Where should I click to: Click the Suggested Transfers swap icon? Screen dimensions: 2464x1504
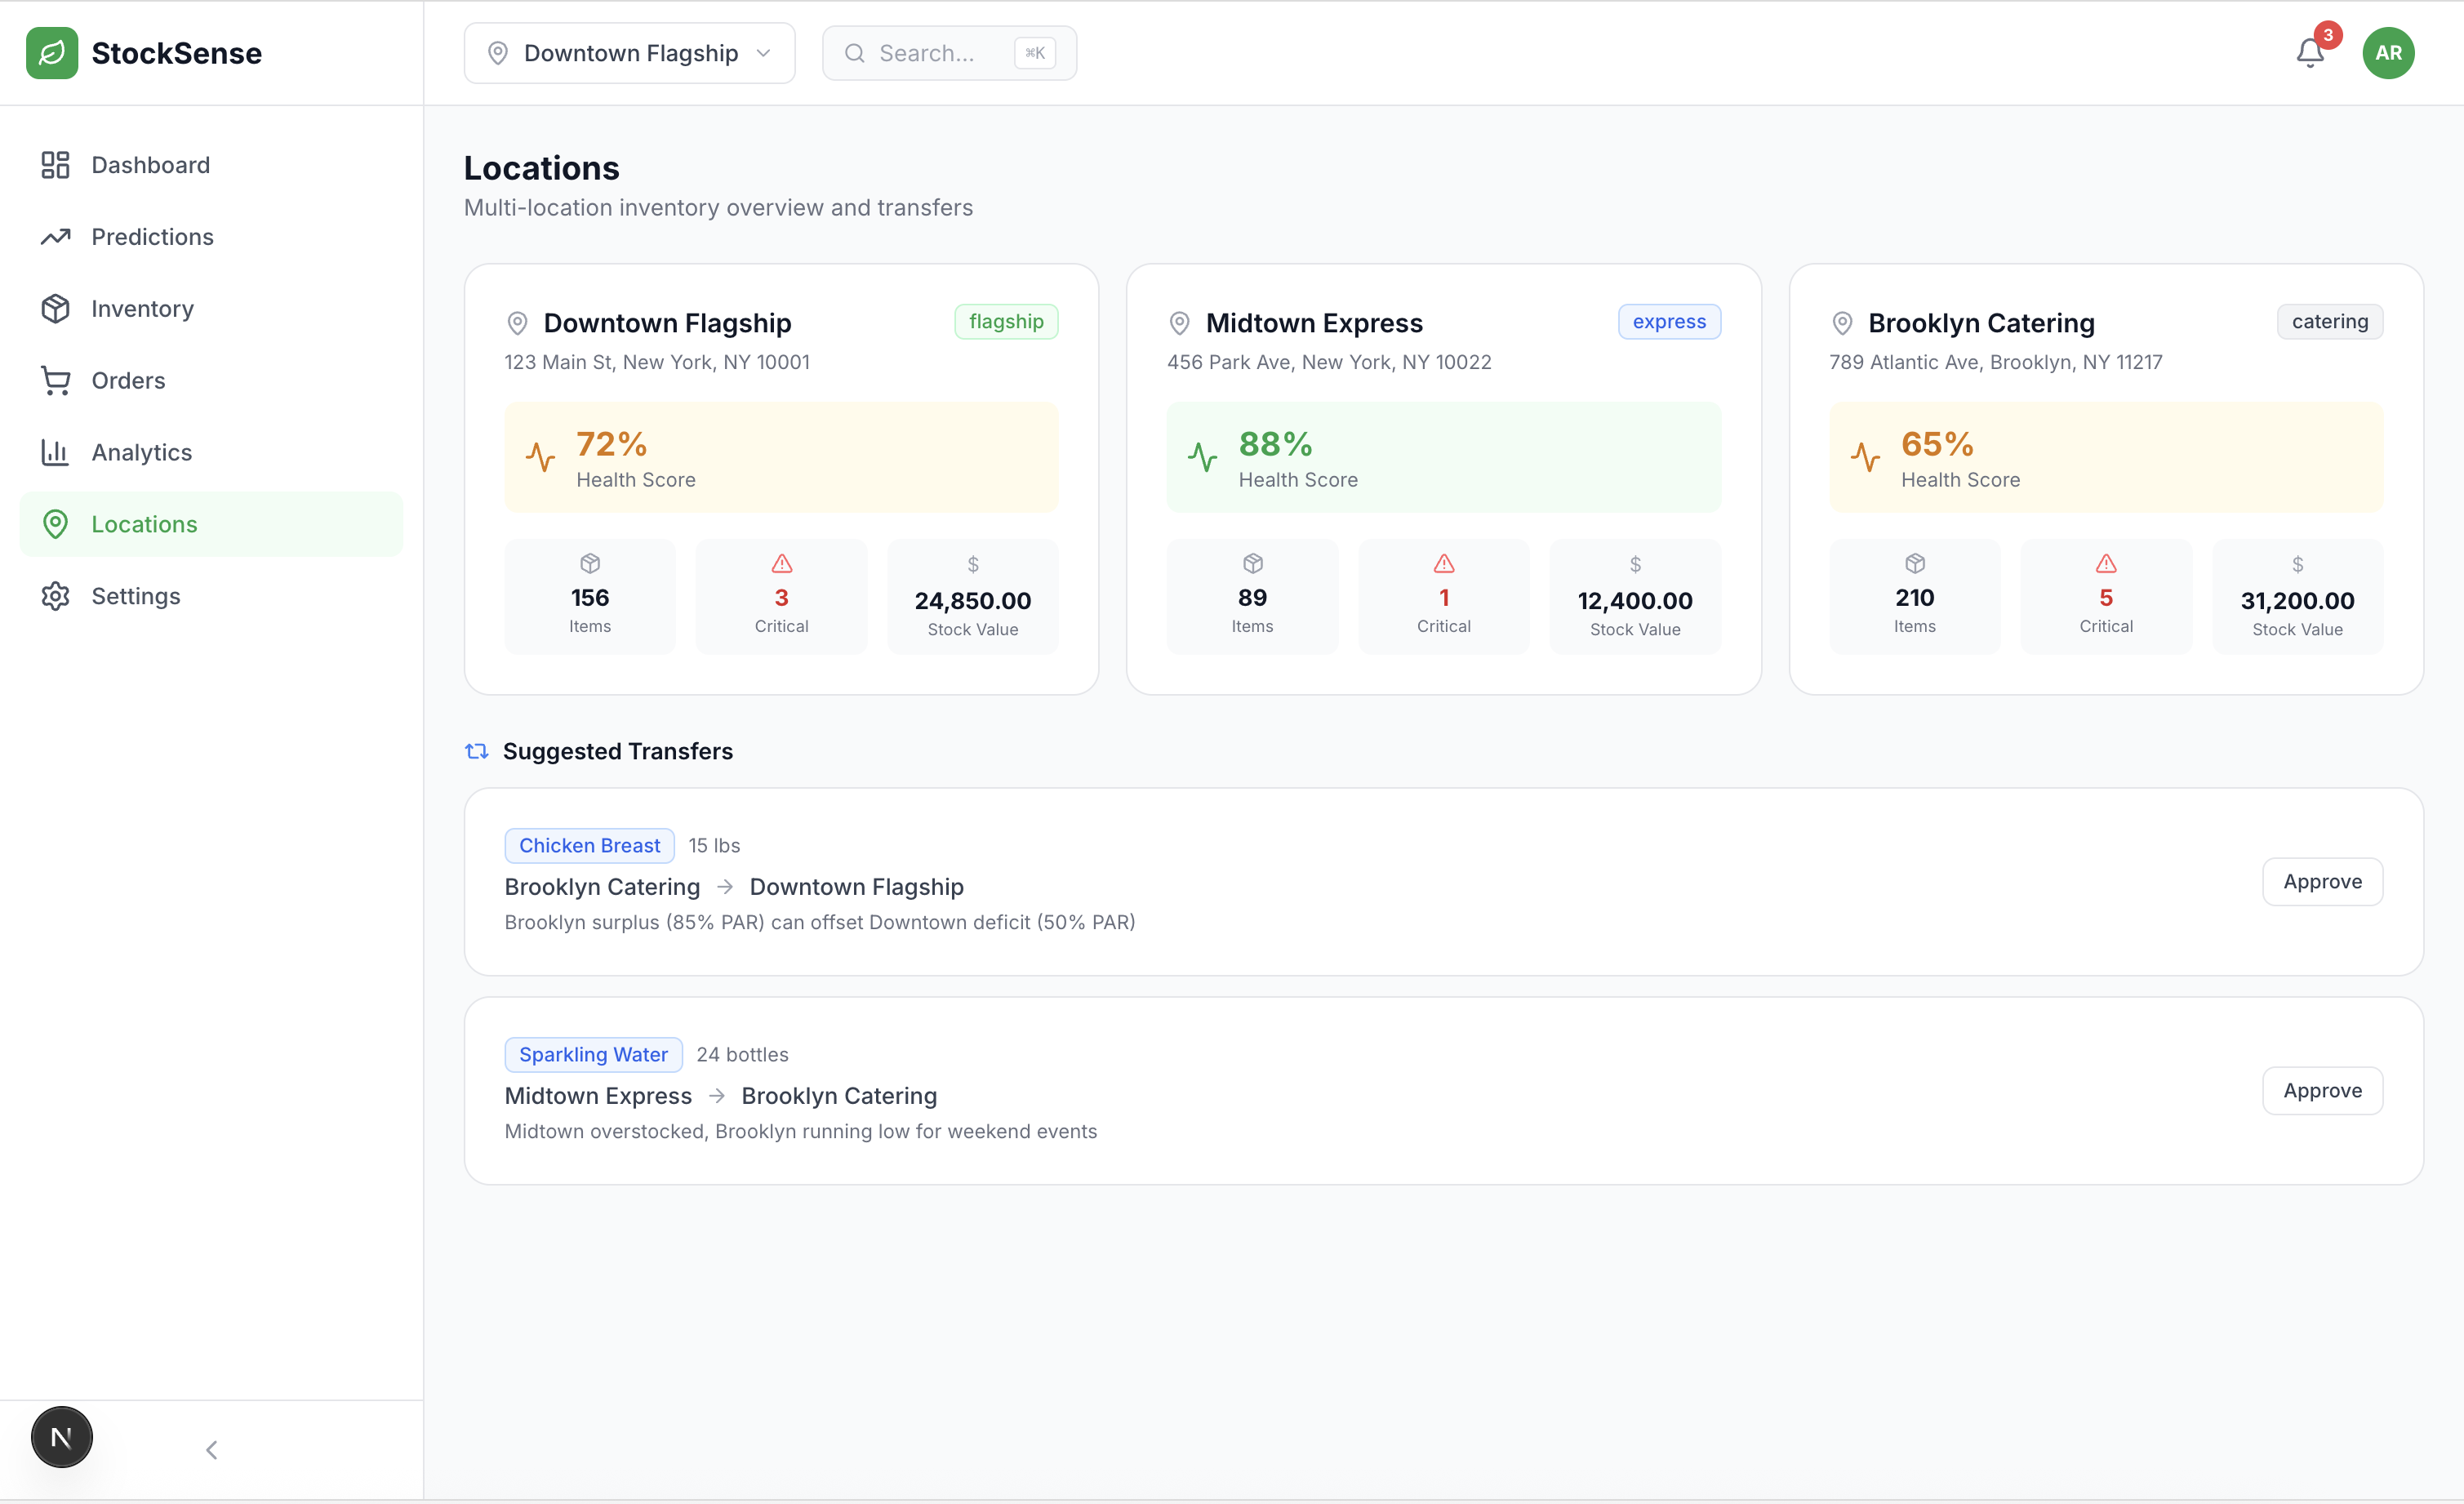[477, 751]
